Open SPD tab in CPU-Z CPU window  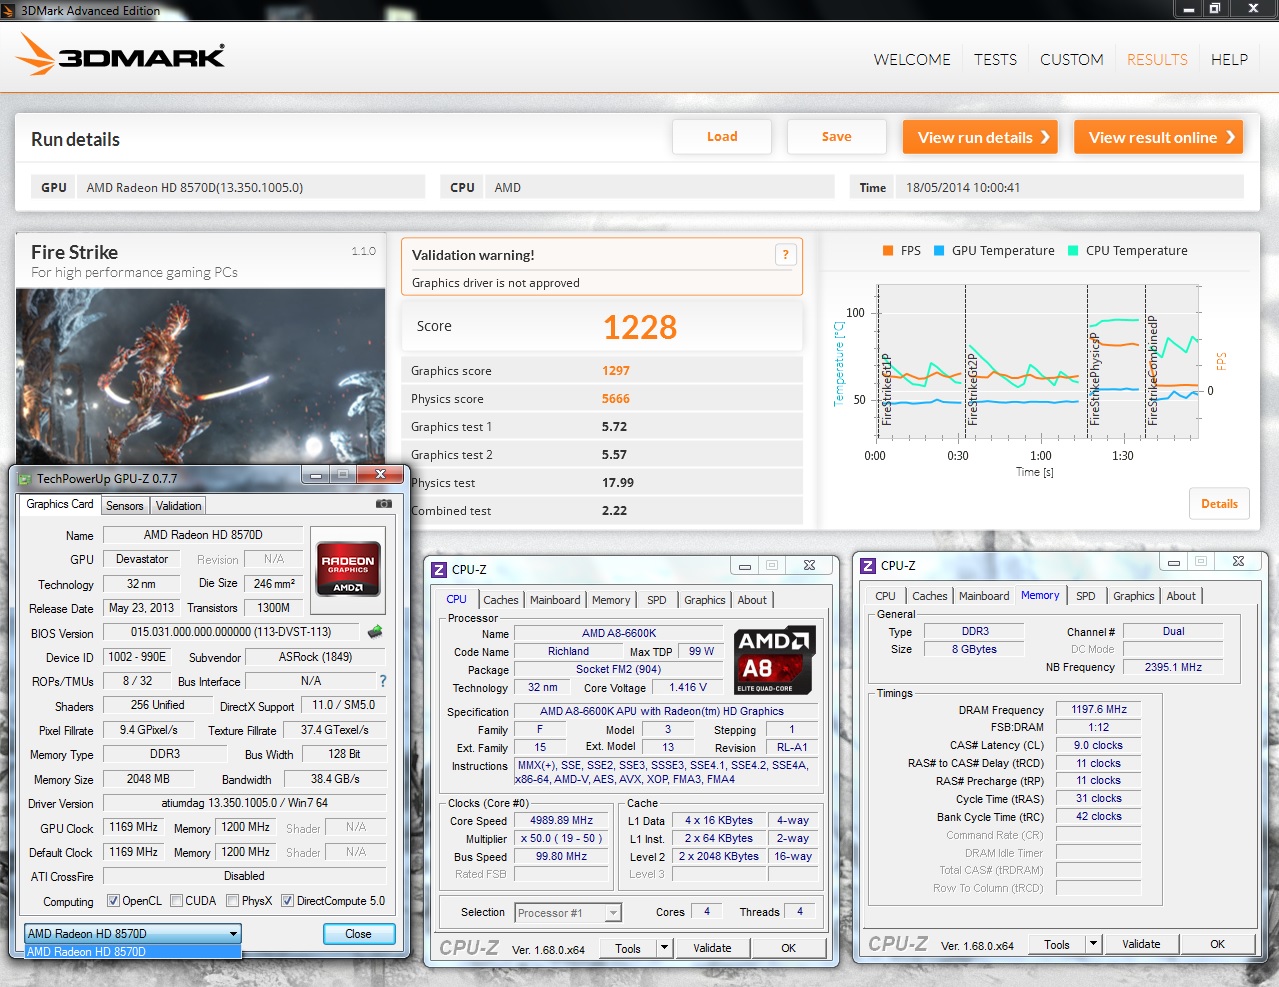pos(657,600)
